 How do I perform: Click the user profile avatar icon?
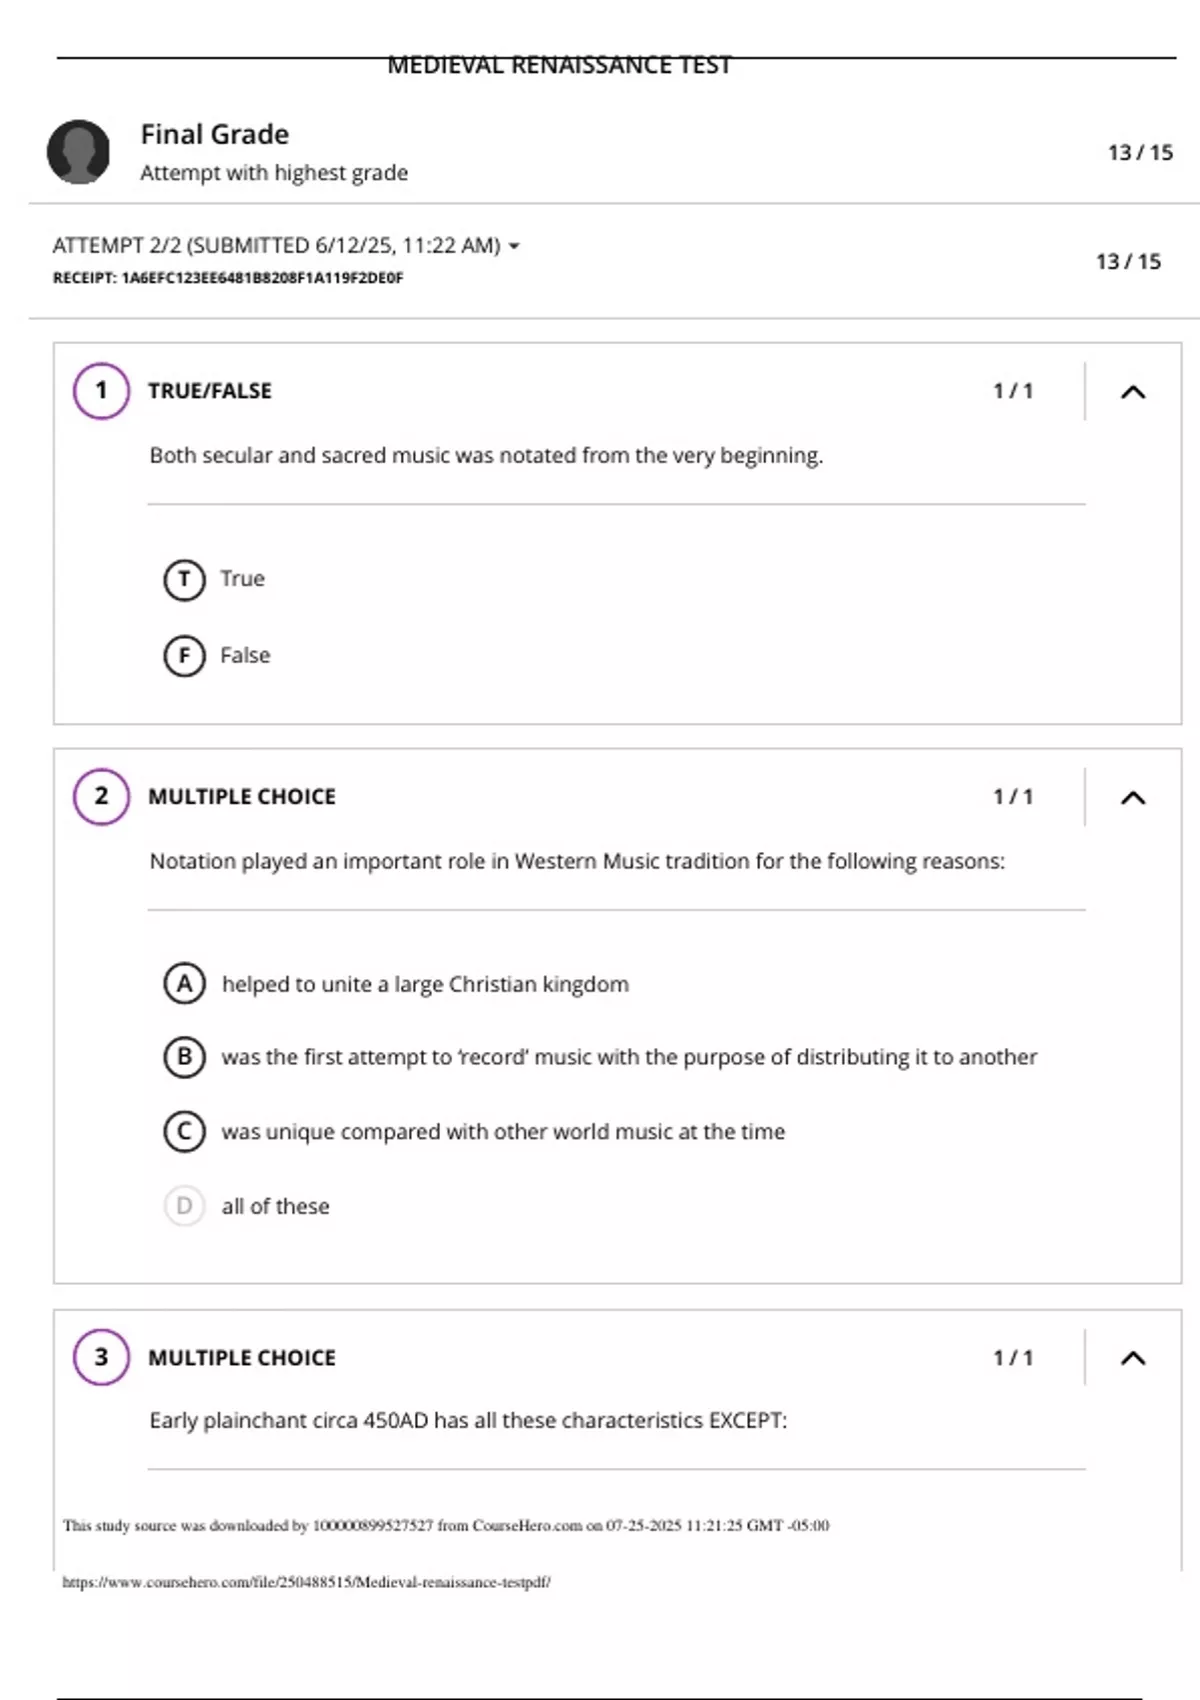click(78, 152)
